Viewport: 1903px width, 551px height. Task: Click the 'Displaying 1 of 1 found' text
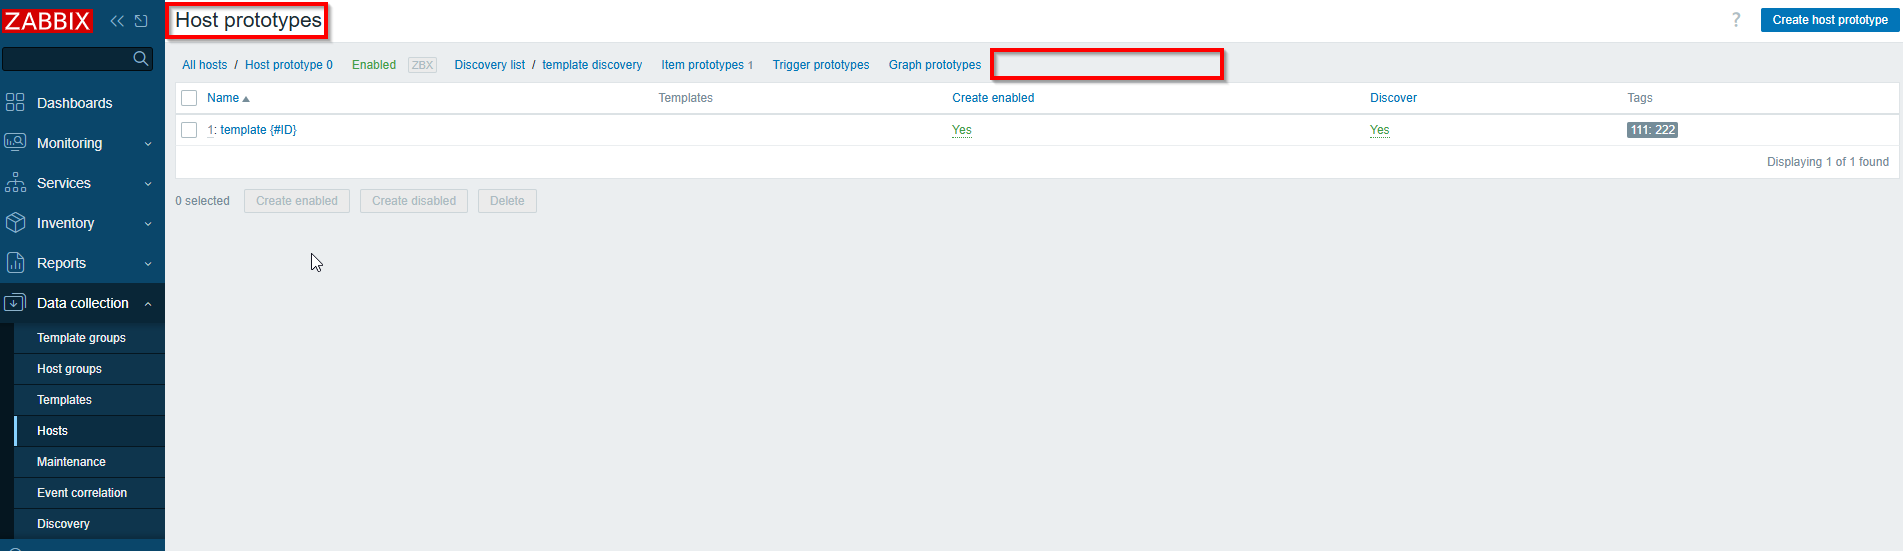tap(1828, 162)
